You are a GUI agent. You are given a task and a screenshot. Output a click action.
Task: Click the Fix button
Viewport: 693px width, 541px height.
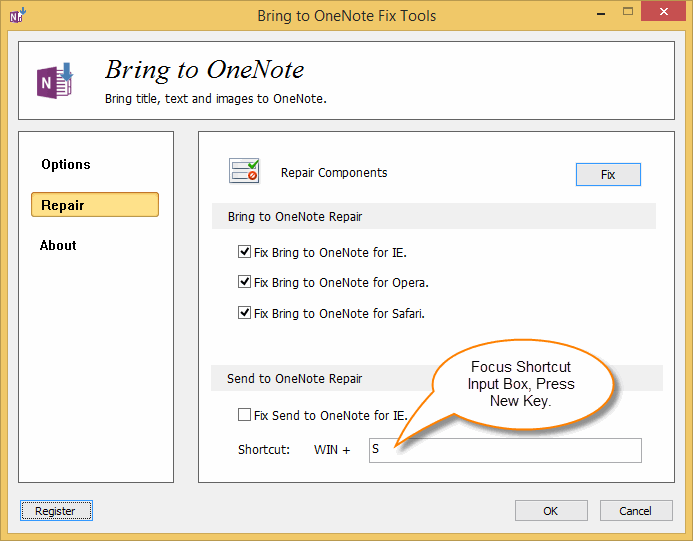608,175
